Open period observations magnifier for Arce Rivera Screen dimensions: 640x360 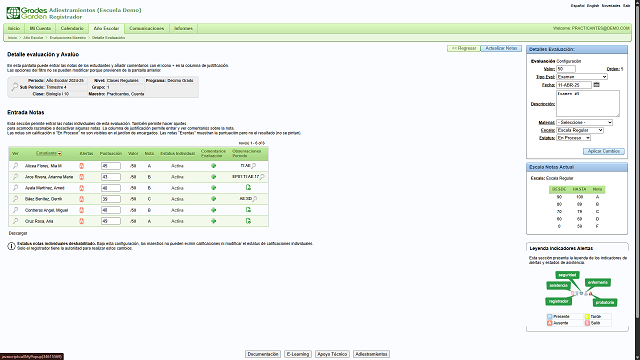[262, 177]
